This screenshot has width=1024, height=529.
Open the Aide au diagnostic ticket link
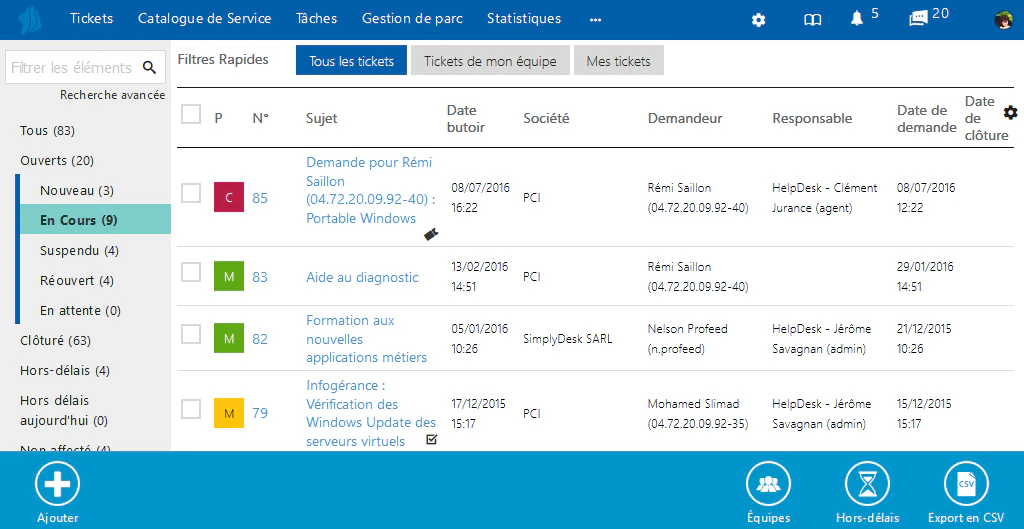[362, 278]
